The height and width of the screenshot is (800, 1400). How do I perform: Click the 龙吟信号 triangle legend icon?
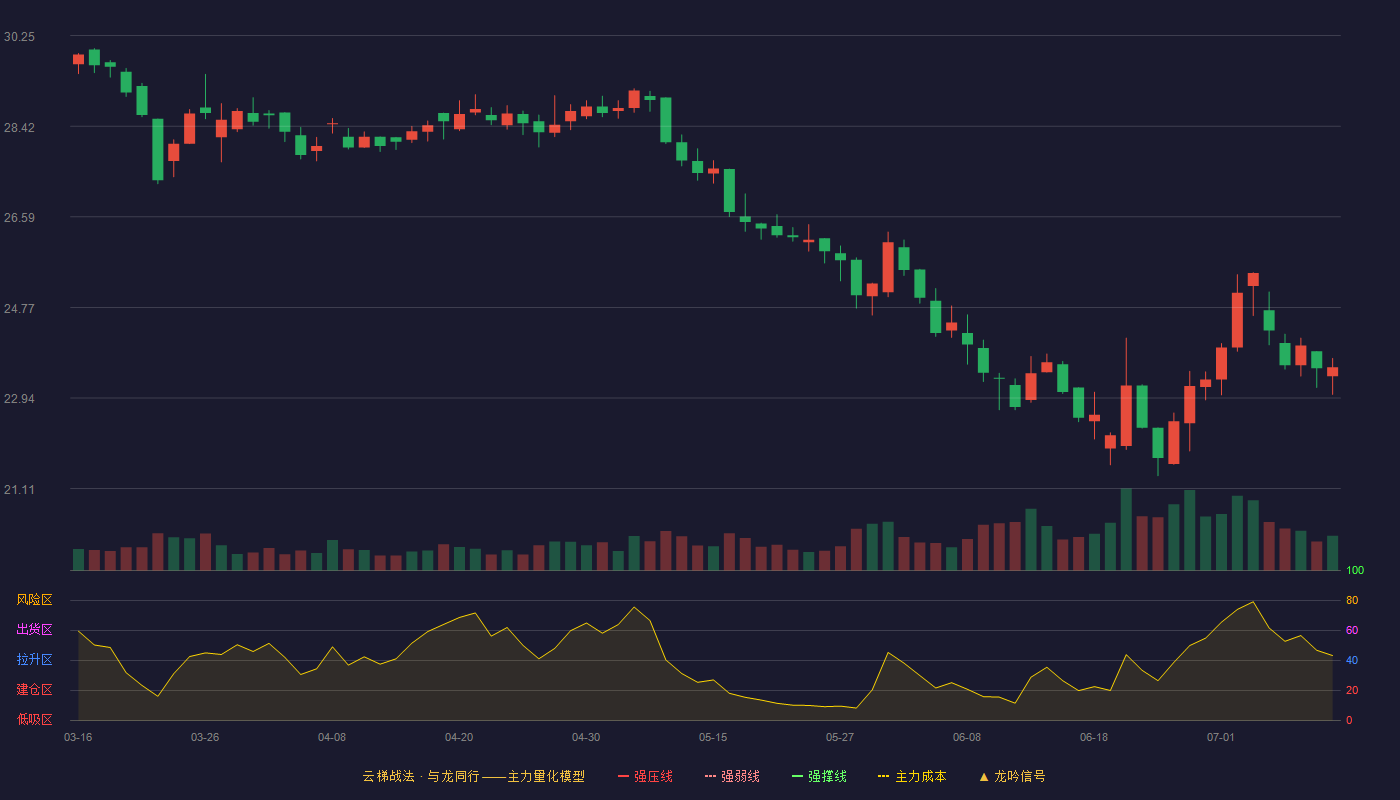point(984,776)
